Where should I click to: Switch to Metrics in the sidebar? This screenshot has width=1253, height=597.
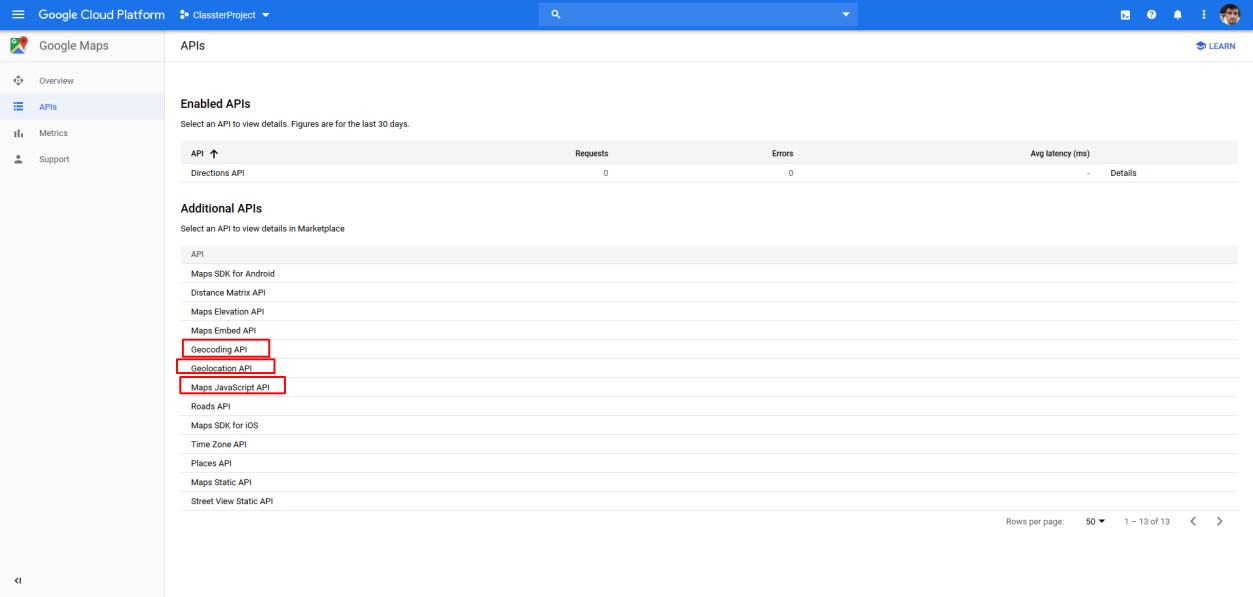(x=53, y=133)
